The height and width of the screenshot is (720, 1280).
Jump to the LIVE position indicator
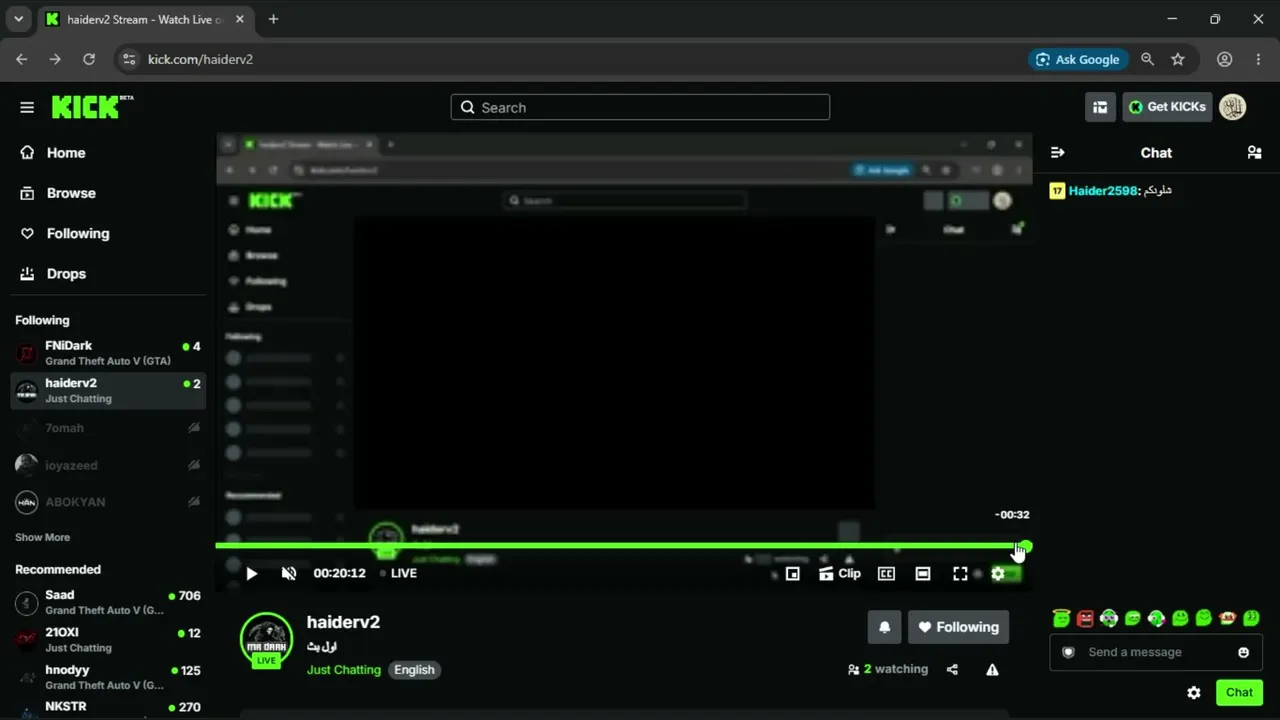pyautogui.click(x=398, y=573)
